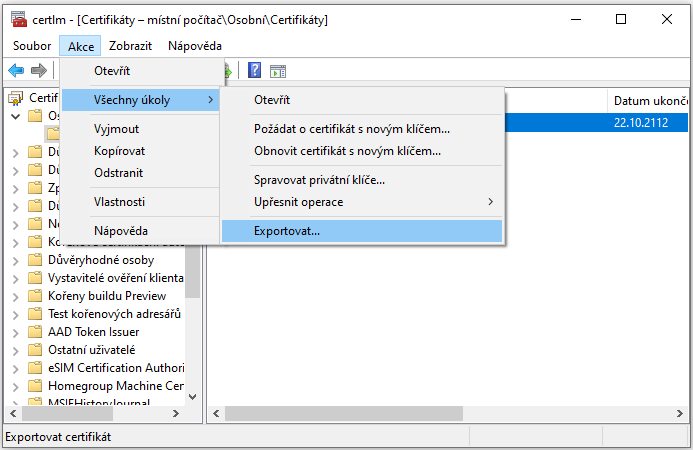Expand the Kořeny buildu Preview tree node
The height and width of the screenshot is (450, 693).
click(15, 297)
